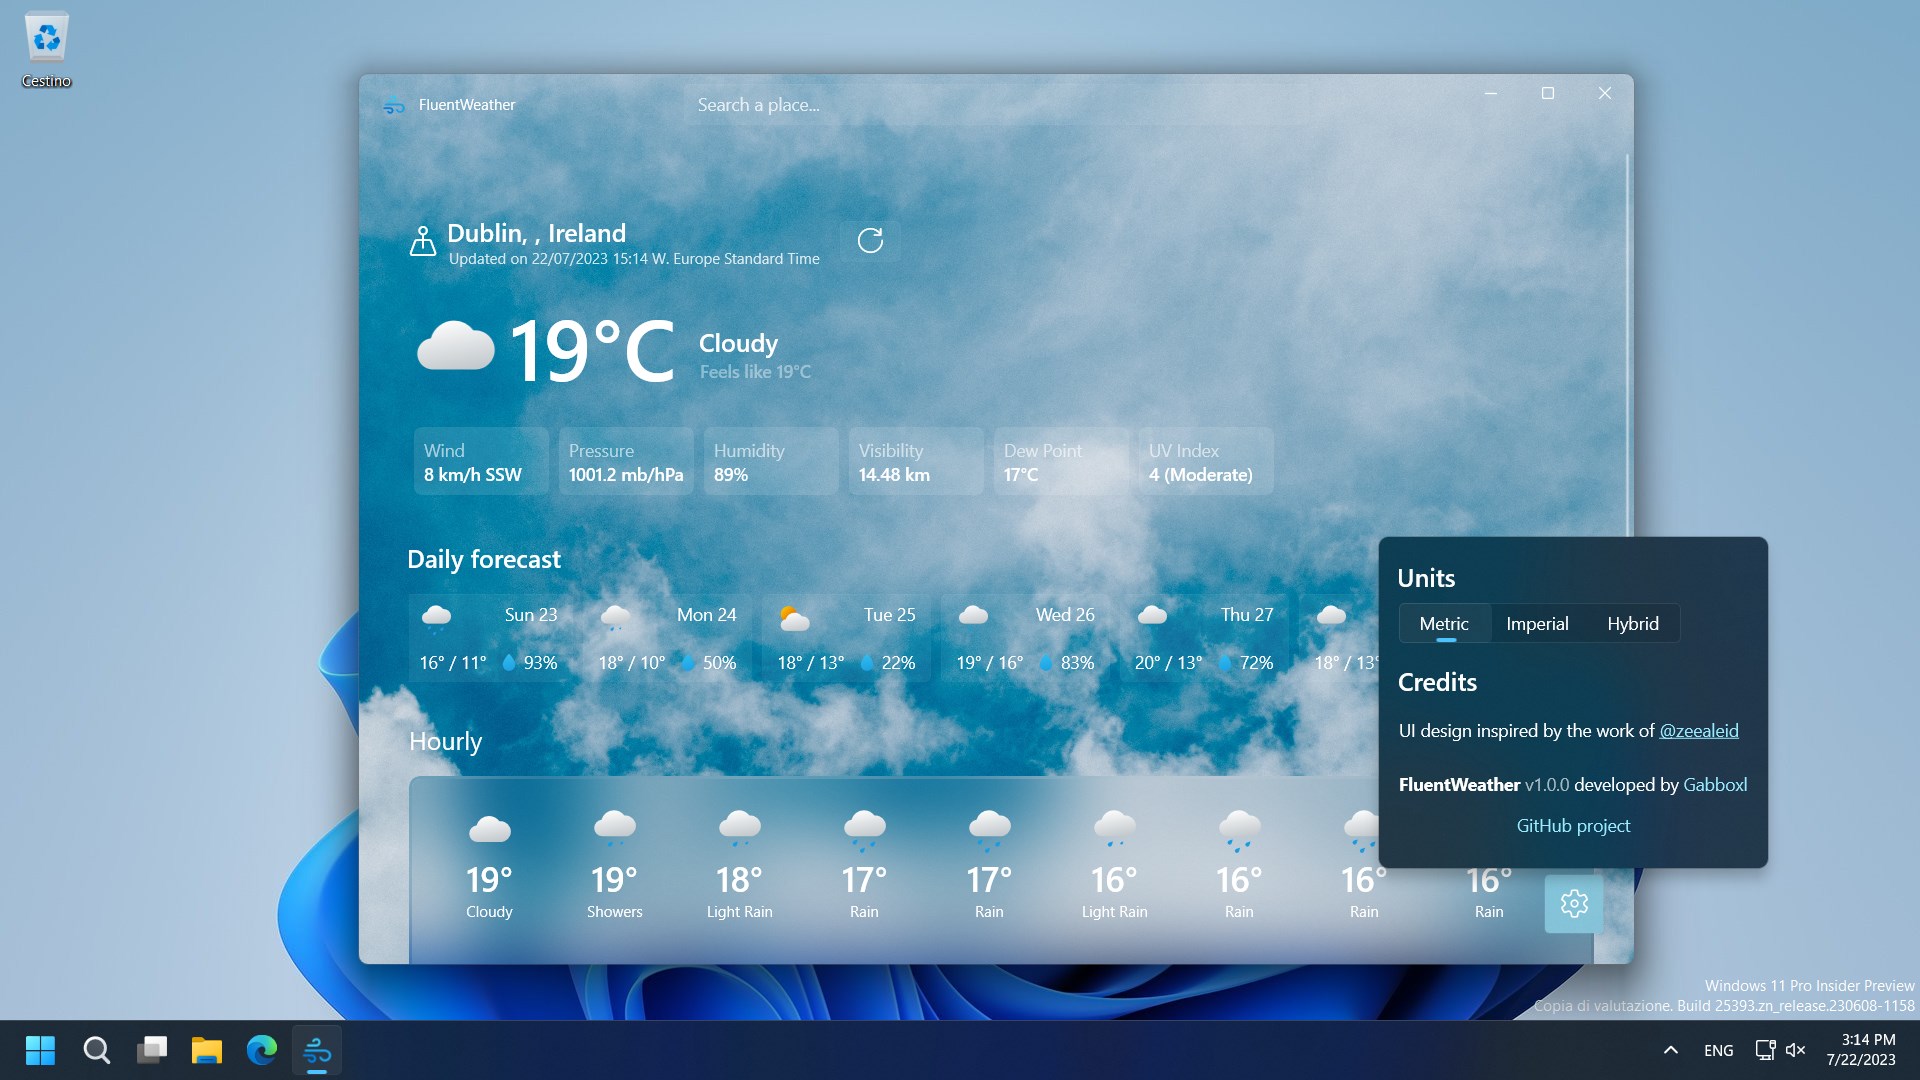Viewport: 1920px width, 1080px height.
Task: Select Tue 25 daily forecast card
Action: 846,638
